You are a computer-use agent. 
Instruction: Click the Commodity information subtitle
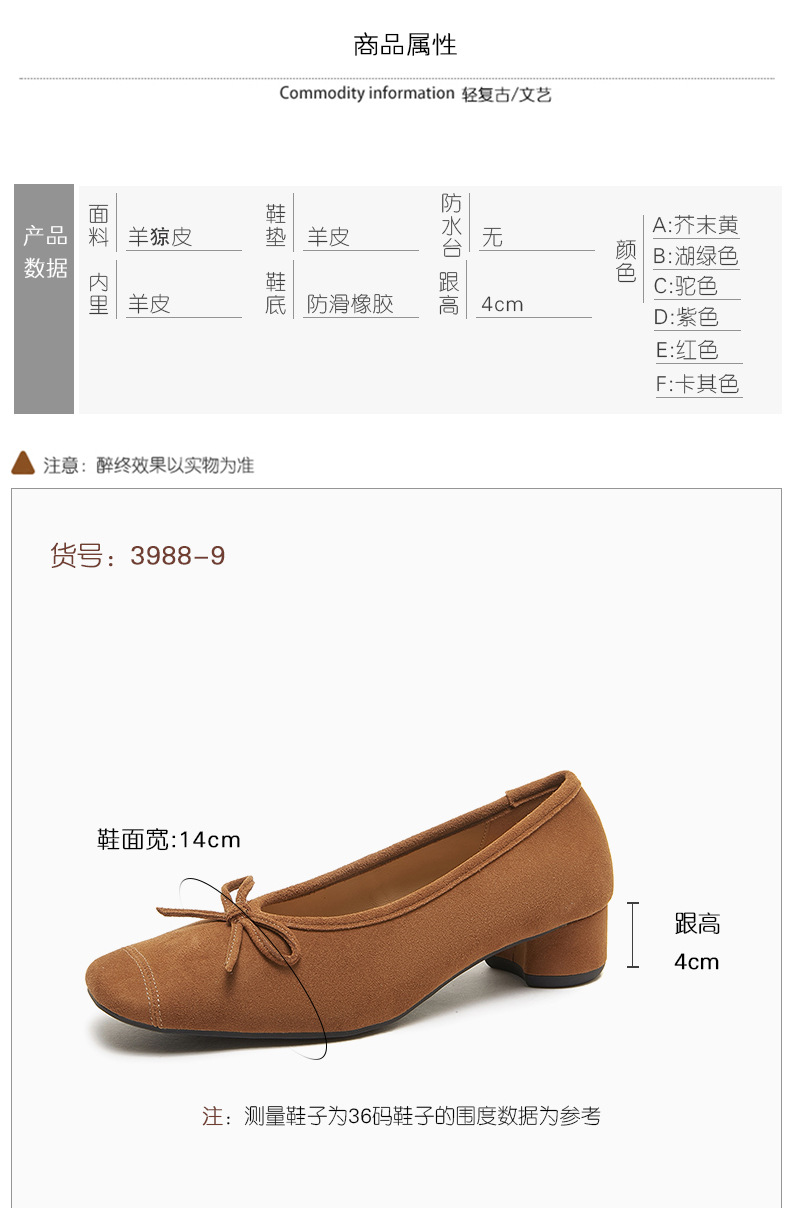coord(367,93)
